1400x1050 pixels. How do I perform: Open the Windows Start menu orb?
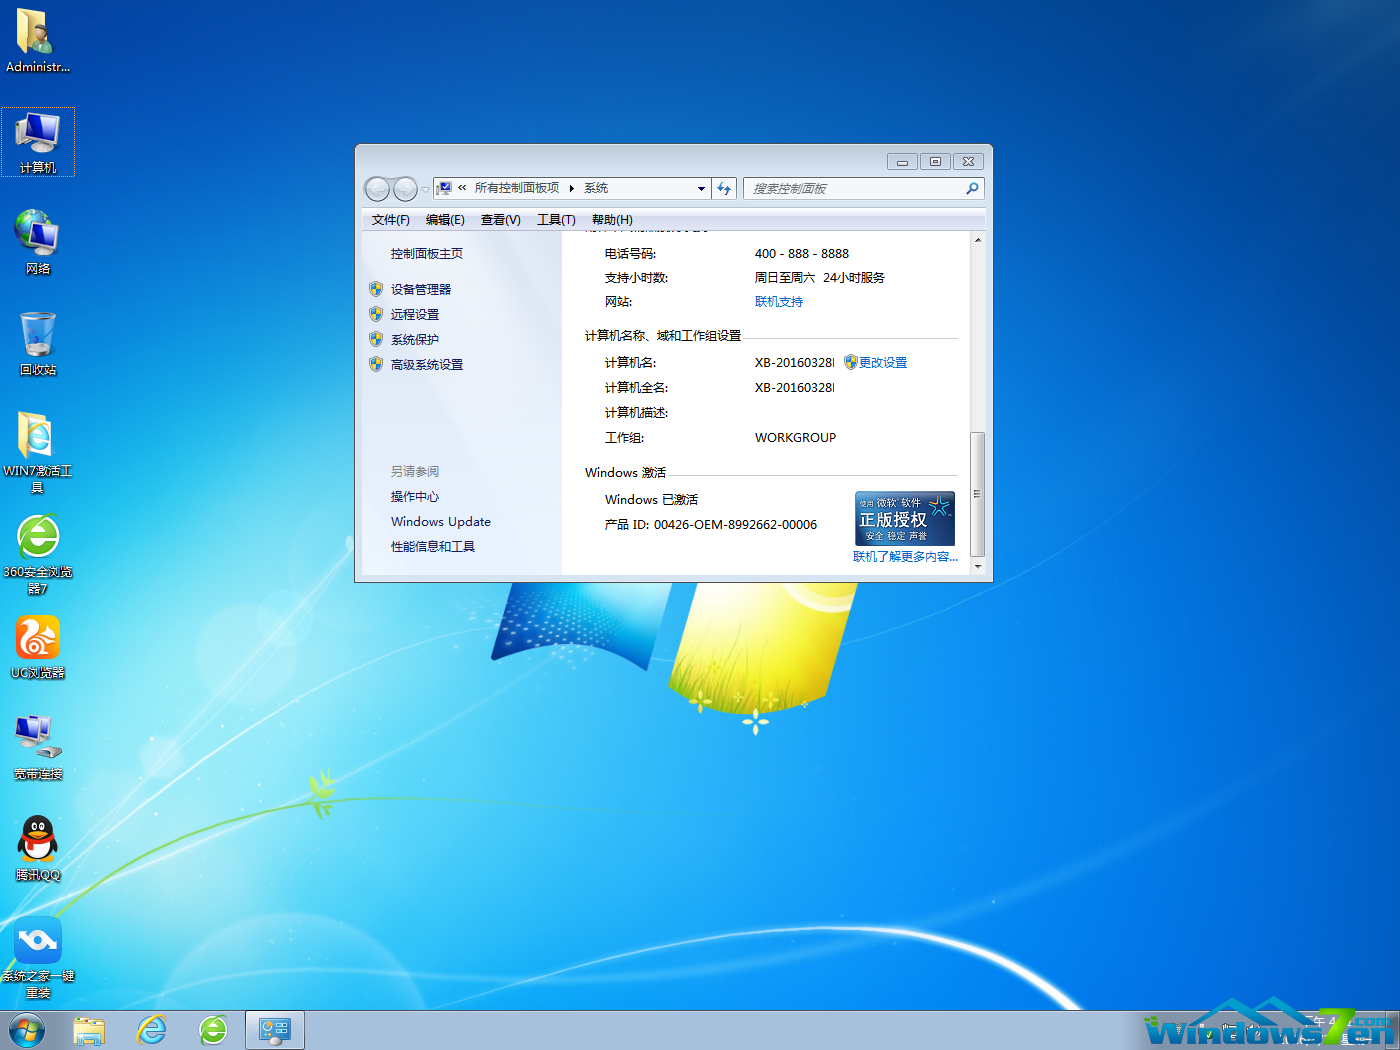pos(26,1030)
